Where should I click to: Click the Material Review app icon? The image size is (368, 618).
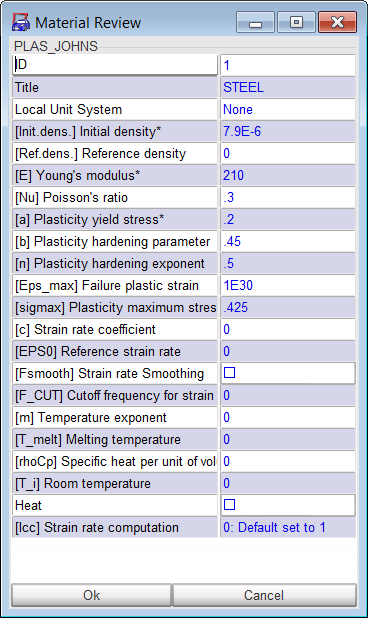pyautogui.click(x=21, y=22)
